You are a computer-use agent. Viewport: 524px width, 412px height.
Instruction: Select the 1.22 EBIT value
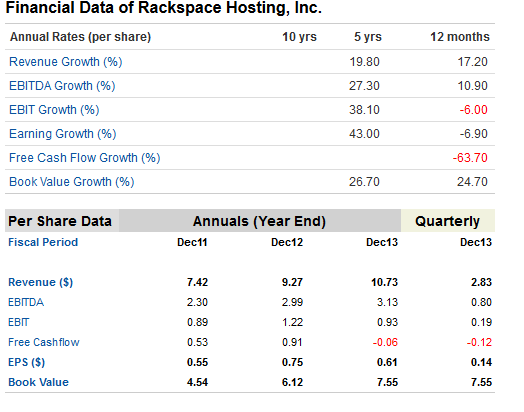coord(292,322)
